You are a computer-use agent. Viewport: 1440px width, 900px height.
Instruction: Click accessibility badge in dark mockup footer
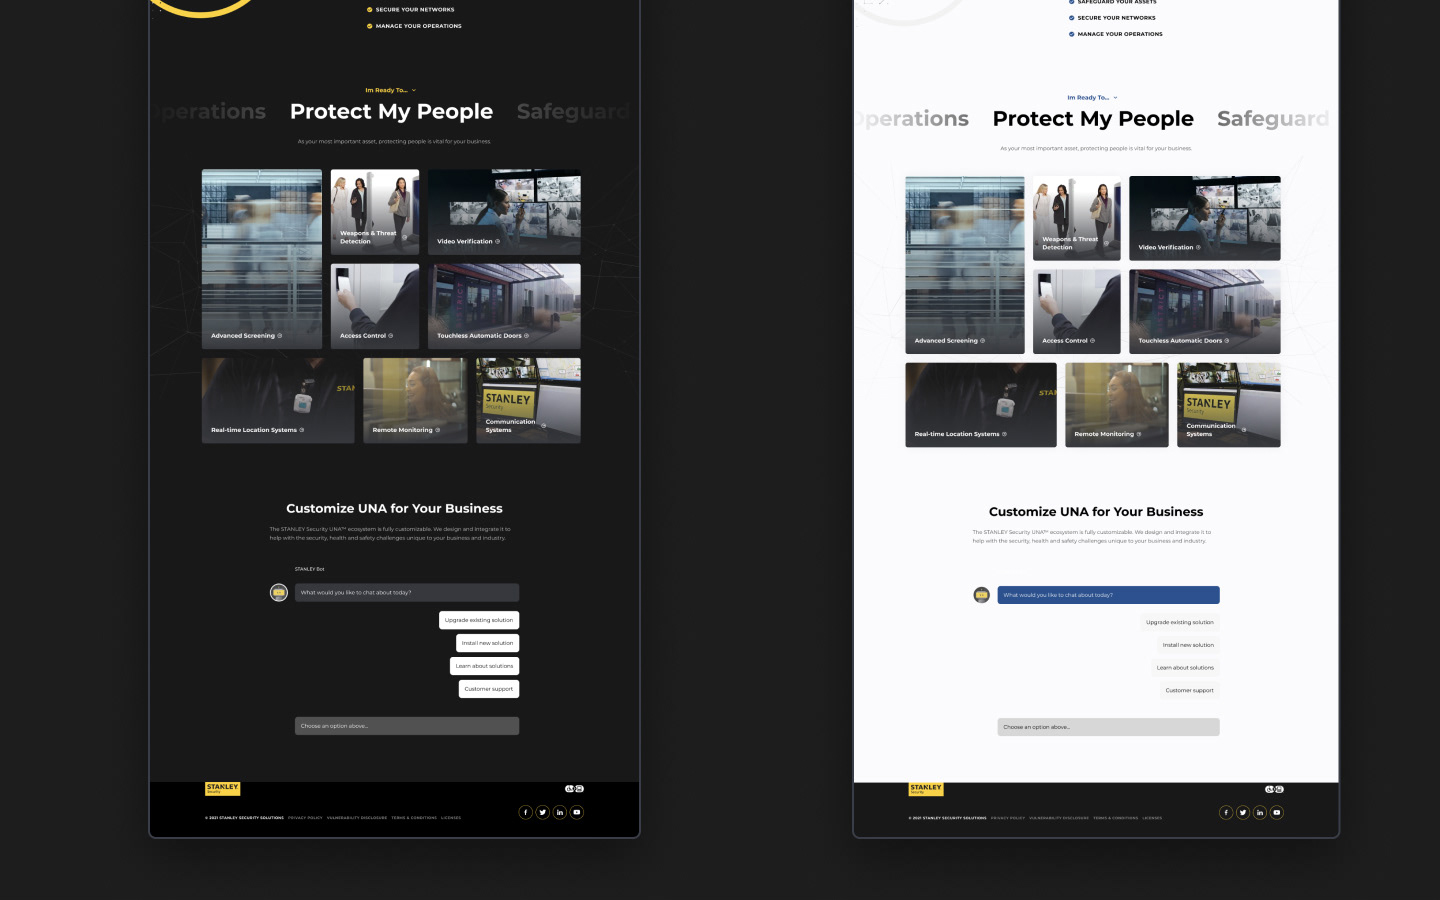coord(574,789)
